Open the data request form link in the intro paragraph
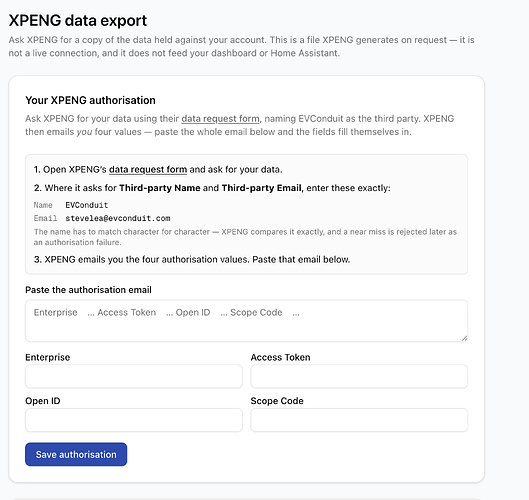This screenshot has width=529, height=500. (220, 119)
